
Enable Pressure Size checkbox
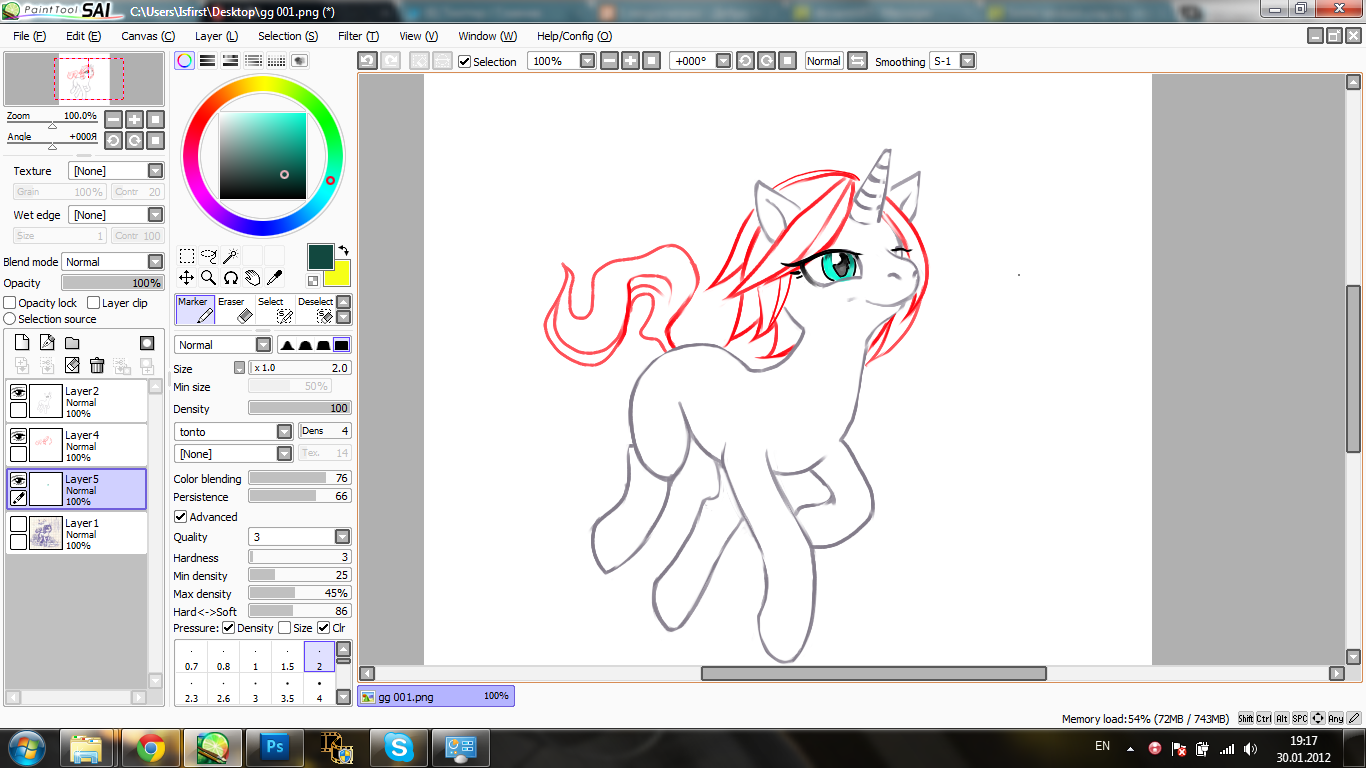pyautogui.click(x=284, y=628)
